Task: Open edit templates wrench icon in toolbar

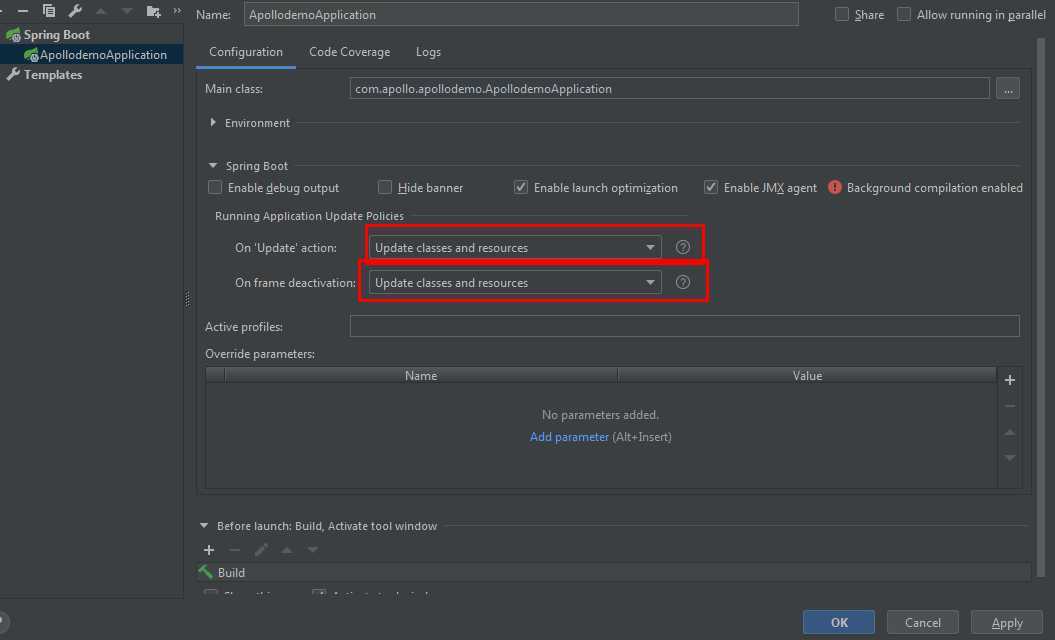Action: [75, 11]
